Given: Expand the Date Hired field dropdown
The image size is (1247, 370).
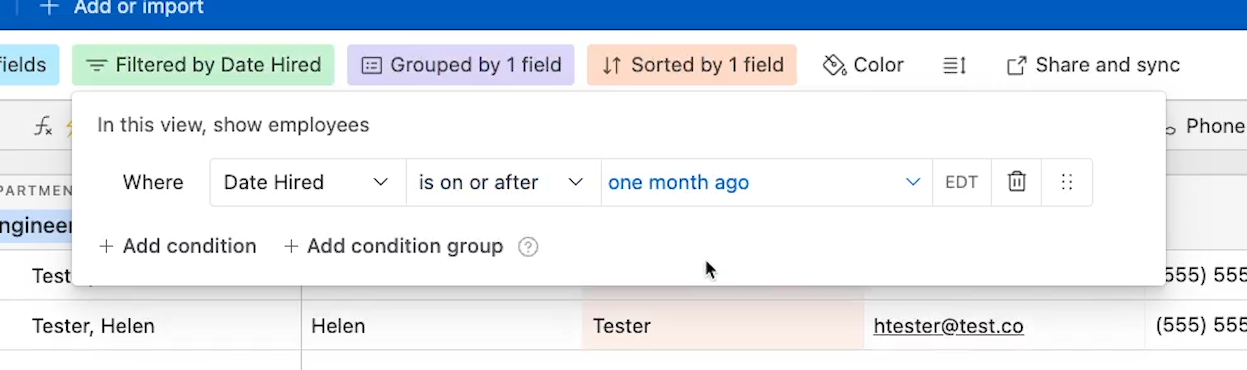Looking at the screenshot, I should tap(308, 182).
